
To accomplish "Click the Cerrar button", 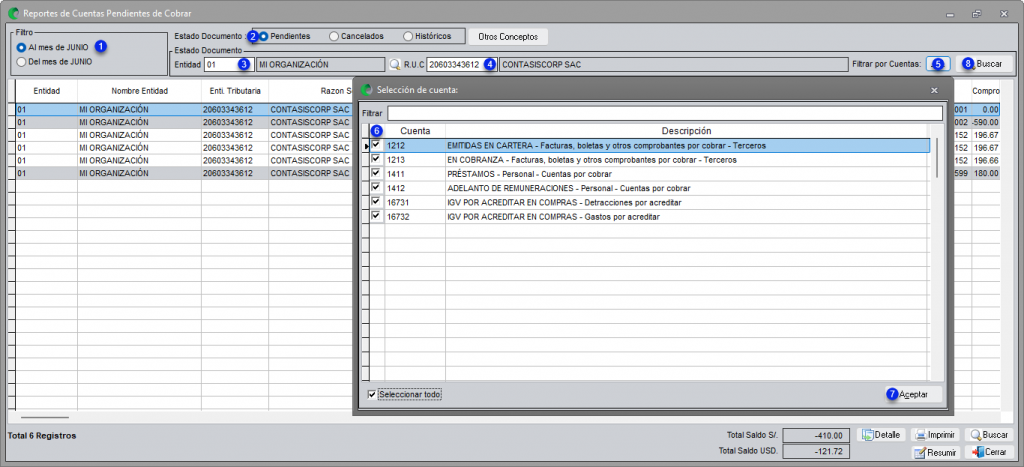I will click(989, 452).
